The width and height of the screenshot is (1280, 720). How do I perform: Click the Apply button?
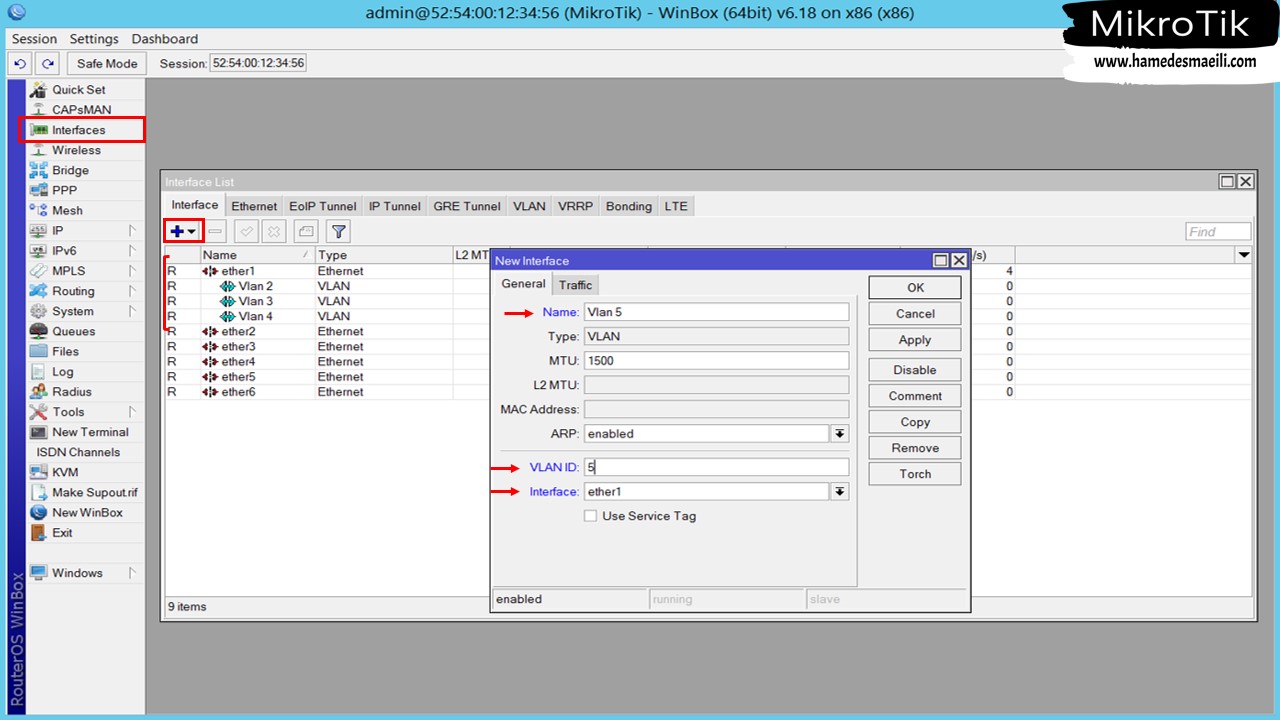[915, 340]
